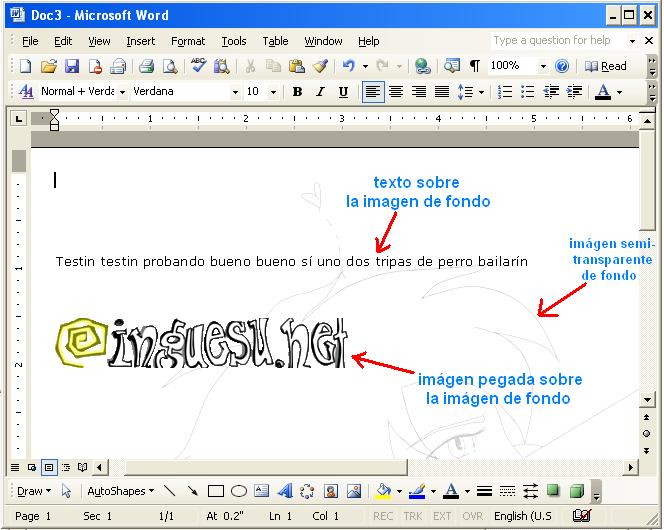Expand the font name Verdana dropdown
Screen dimensions: 664x530
[x=235, y=92]
